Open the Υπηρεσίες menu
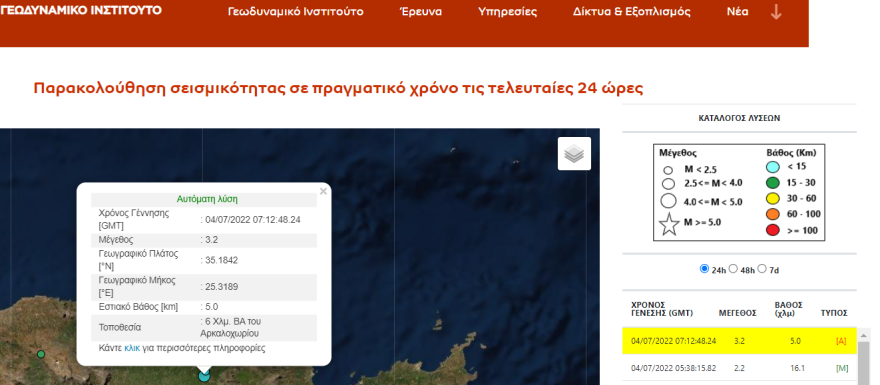 507,12
